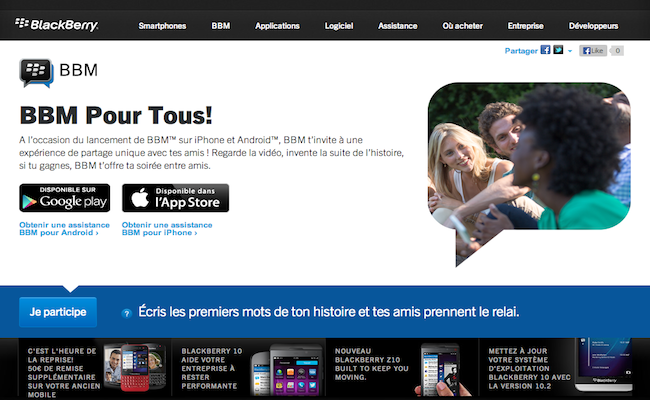The height and width of the screenshot is (400, 650).
Task: Click the BBM chat bubble logo icon
Action: (36, 73)
